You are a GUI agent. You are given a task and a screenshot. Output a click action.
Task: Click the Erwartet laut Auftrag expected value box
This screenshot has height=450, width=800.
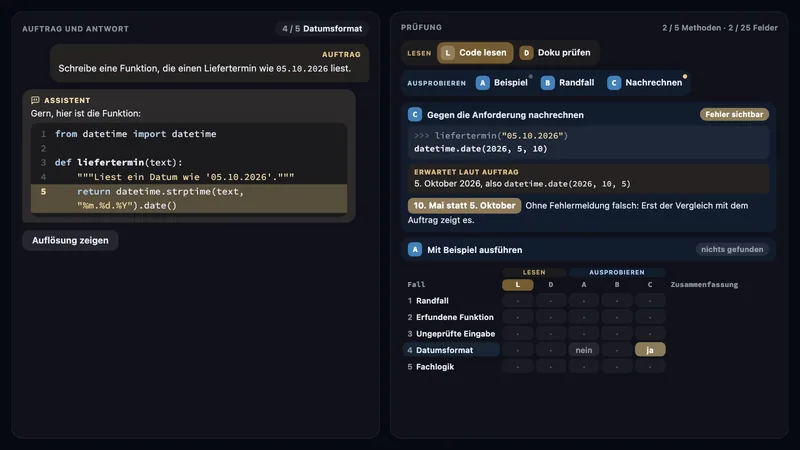point(588,179)
